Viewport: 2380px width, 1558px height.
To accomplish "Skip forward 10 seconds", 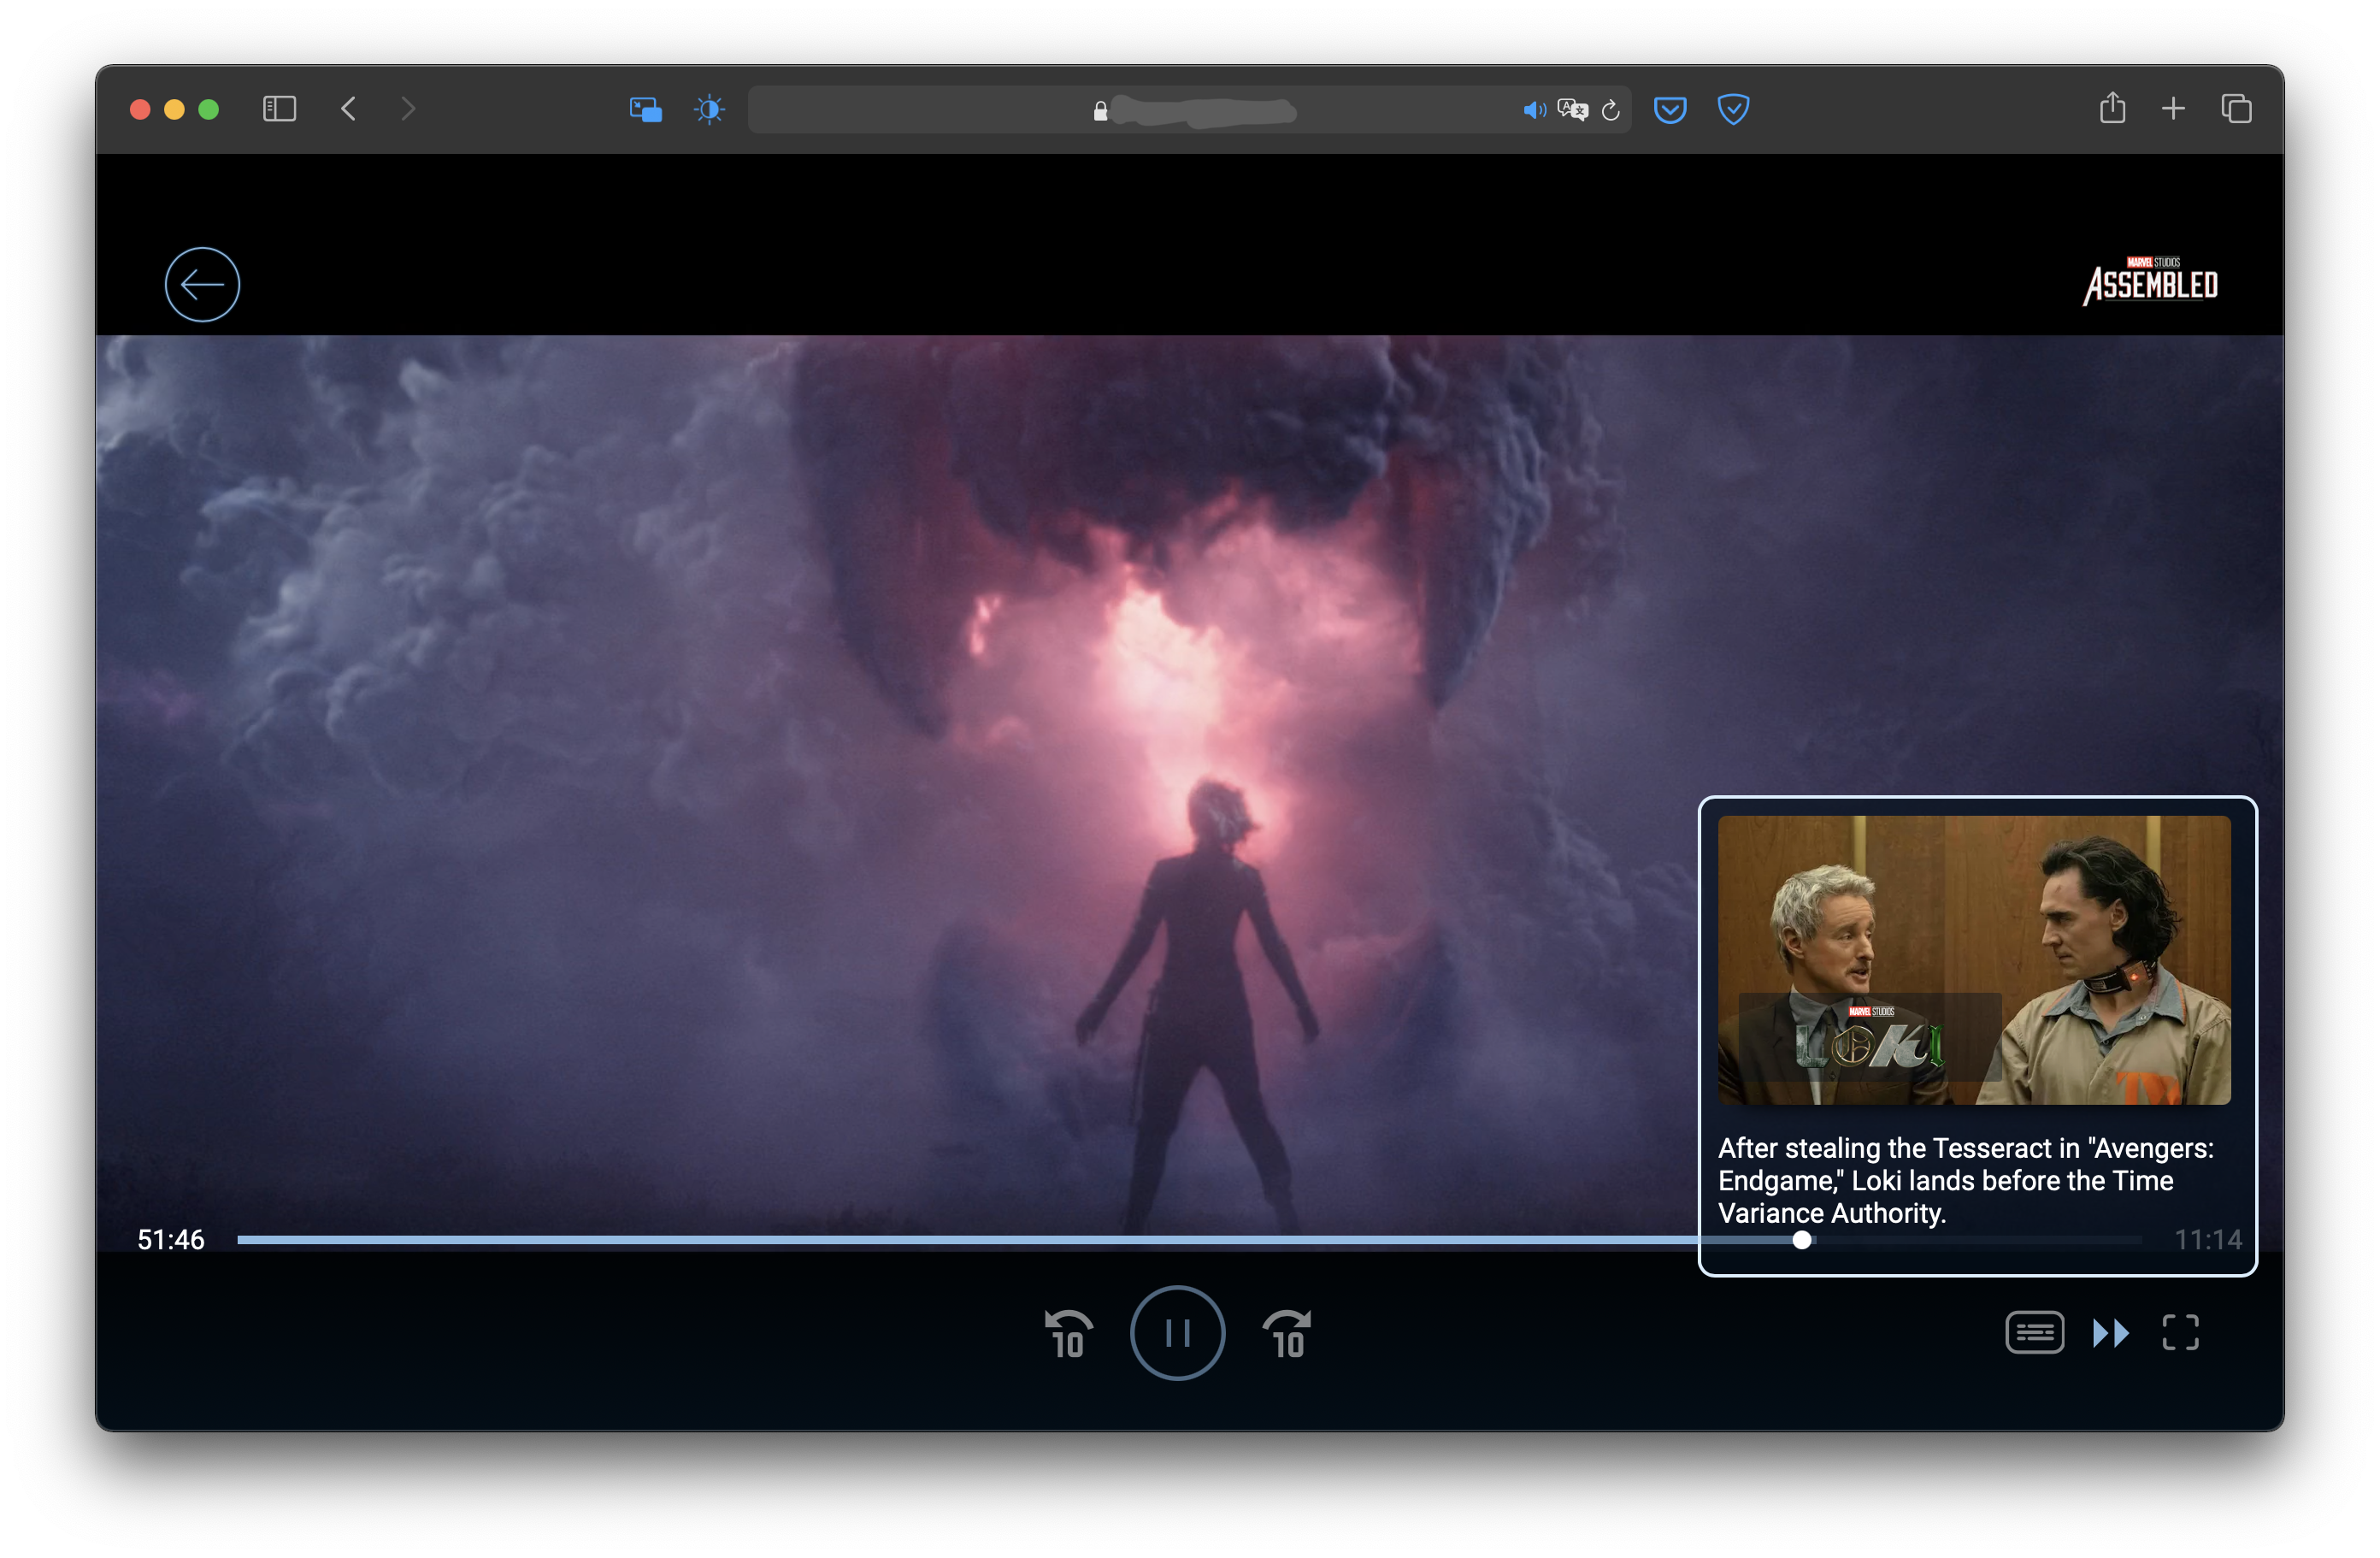I will point(1287,1335).
